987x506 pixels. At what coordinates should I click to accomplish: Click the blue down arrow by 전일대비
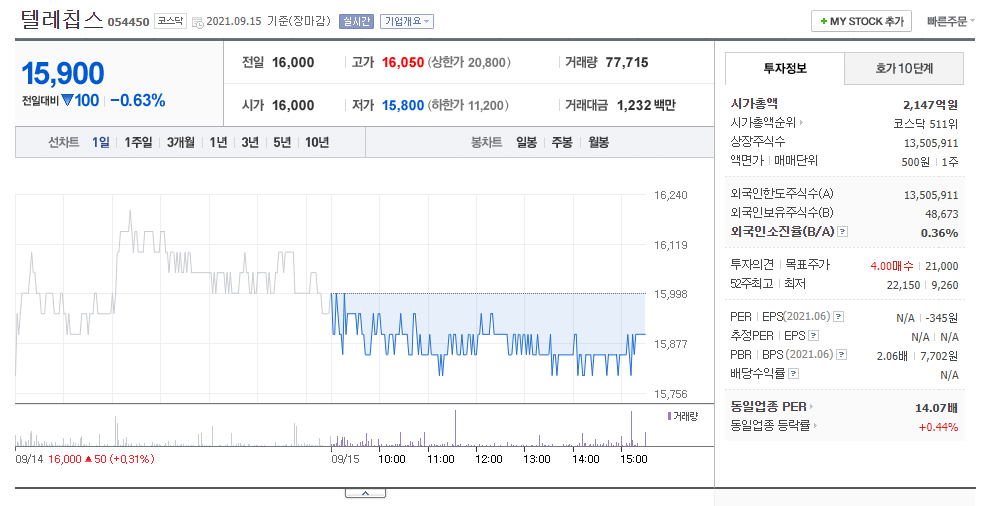coord(67,101)
